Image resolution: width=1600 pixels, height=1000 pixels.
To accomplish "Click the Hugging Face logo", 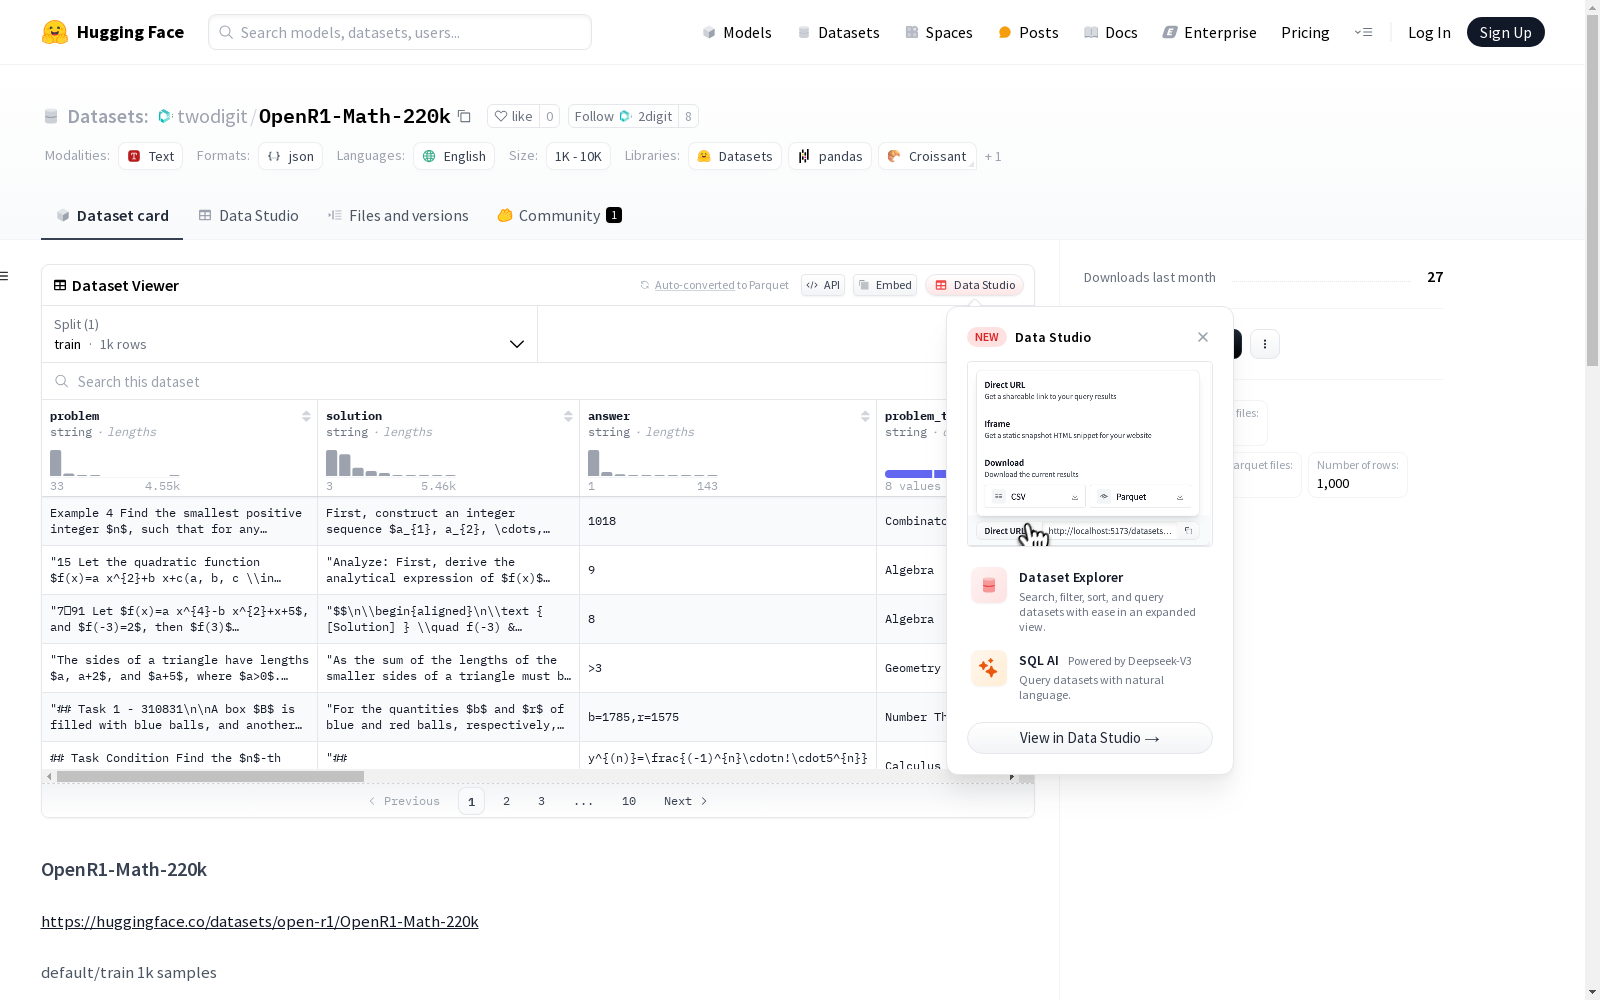I will tap(113, 32).
